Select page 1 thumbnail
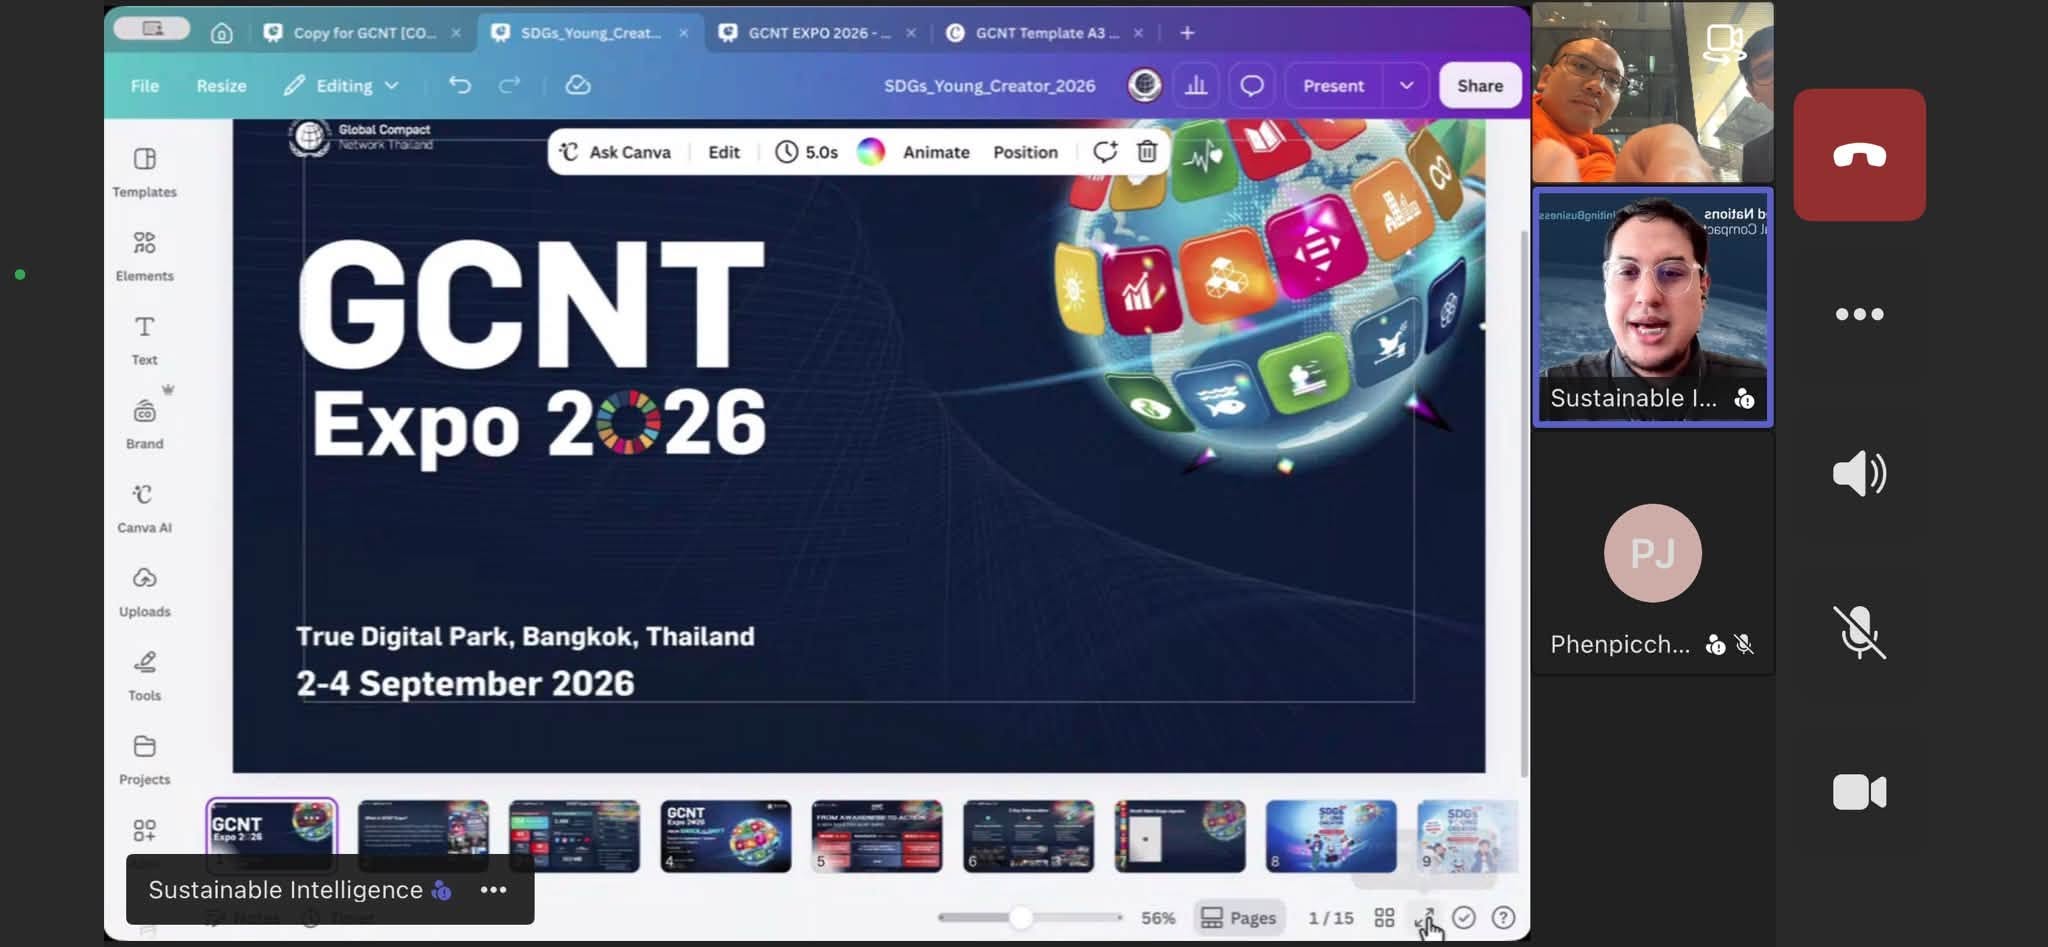Image resolution: width=2048 pixels, height=947 pixels. tap(272, 835)
